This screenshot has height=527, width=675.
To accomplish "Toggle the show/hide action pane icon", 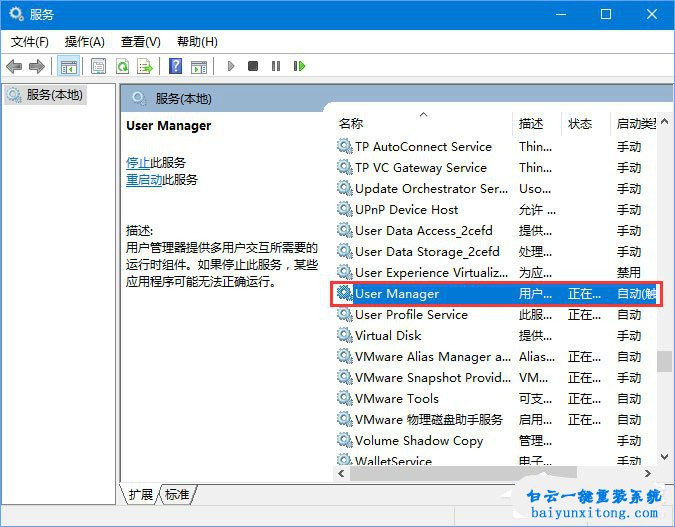I will (x=199, y=66).
